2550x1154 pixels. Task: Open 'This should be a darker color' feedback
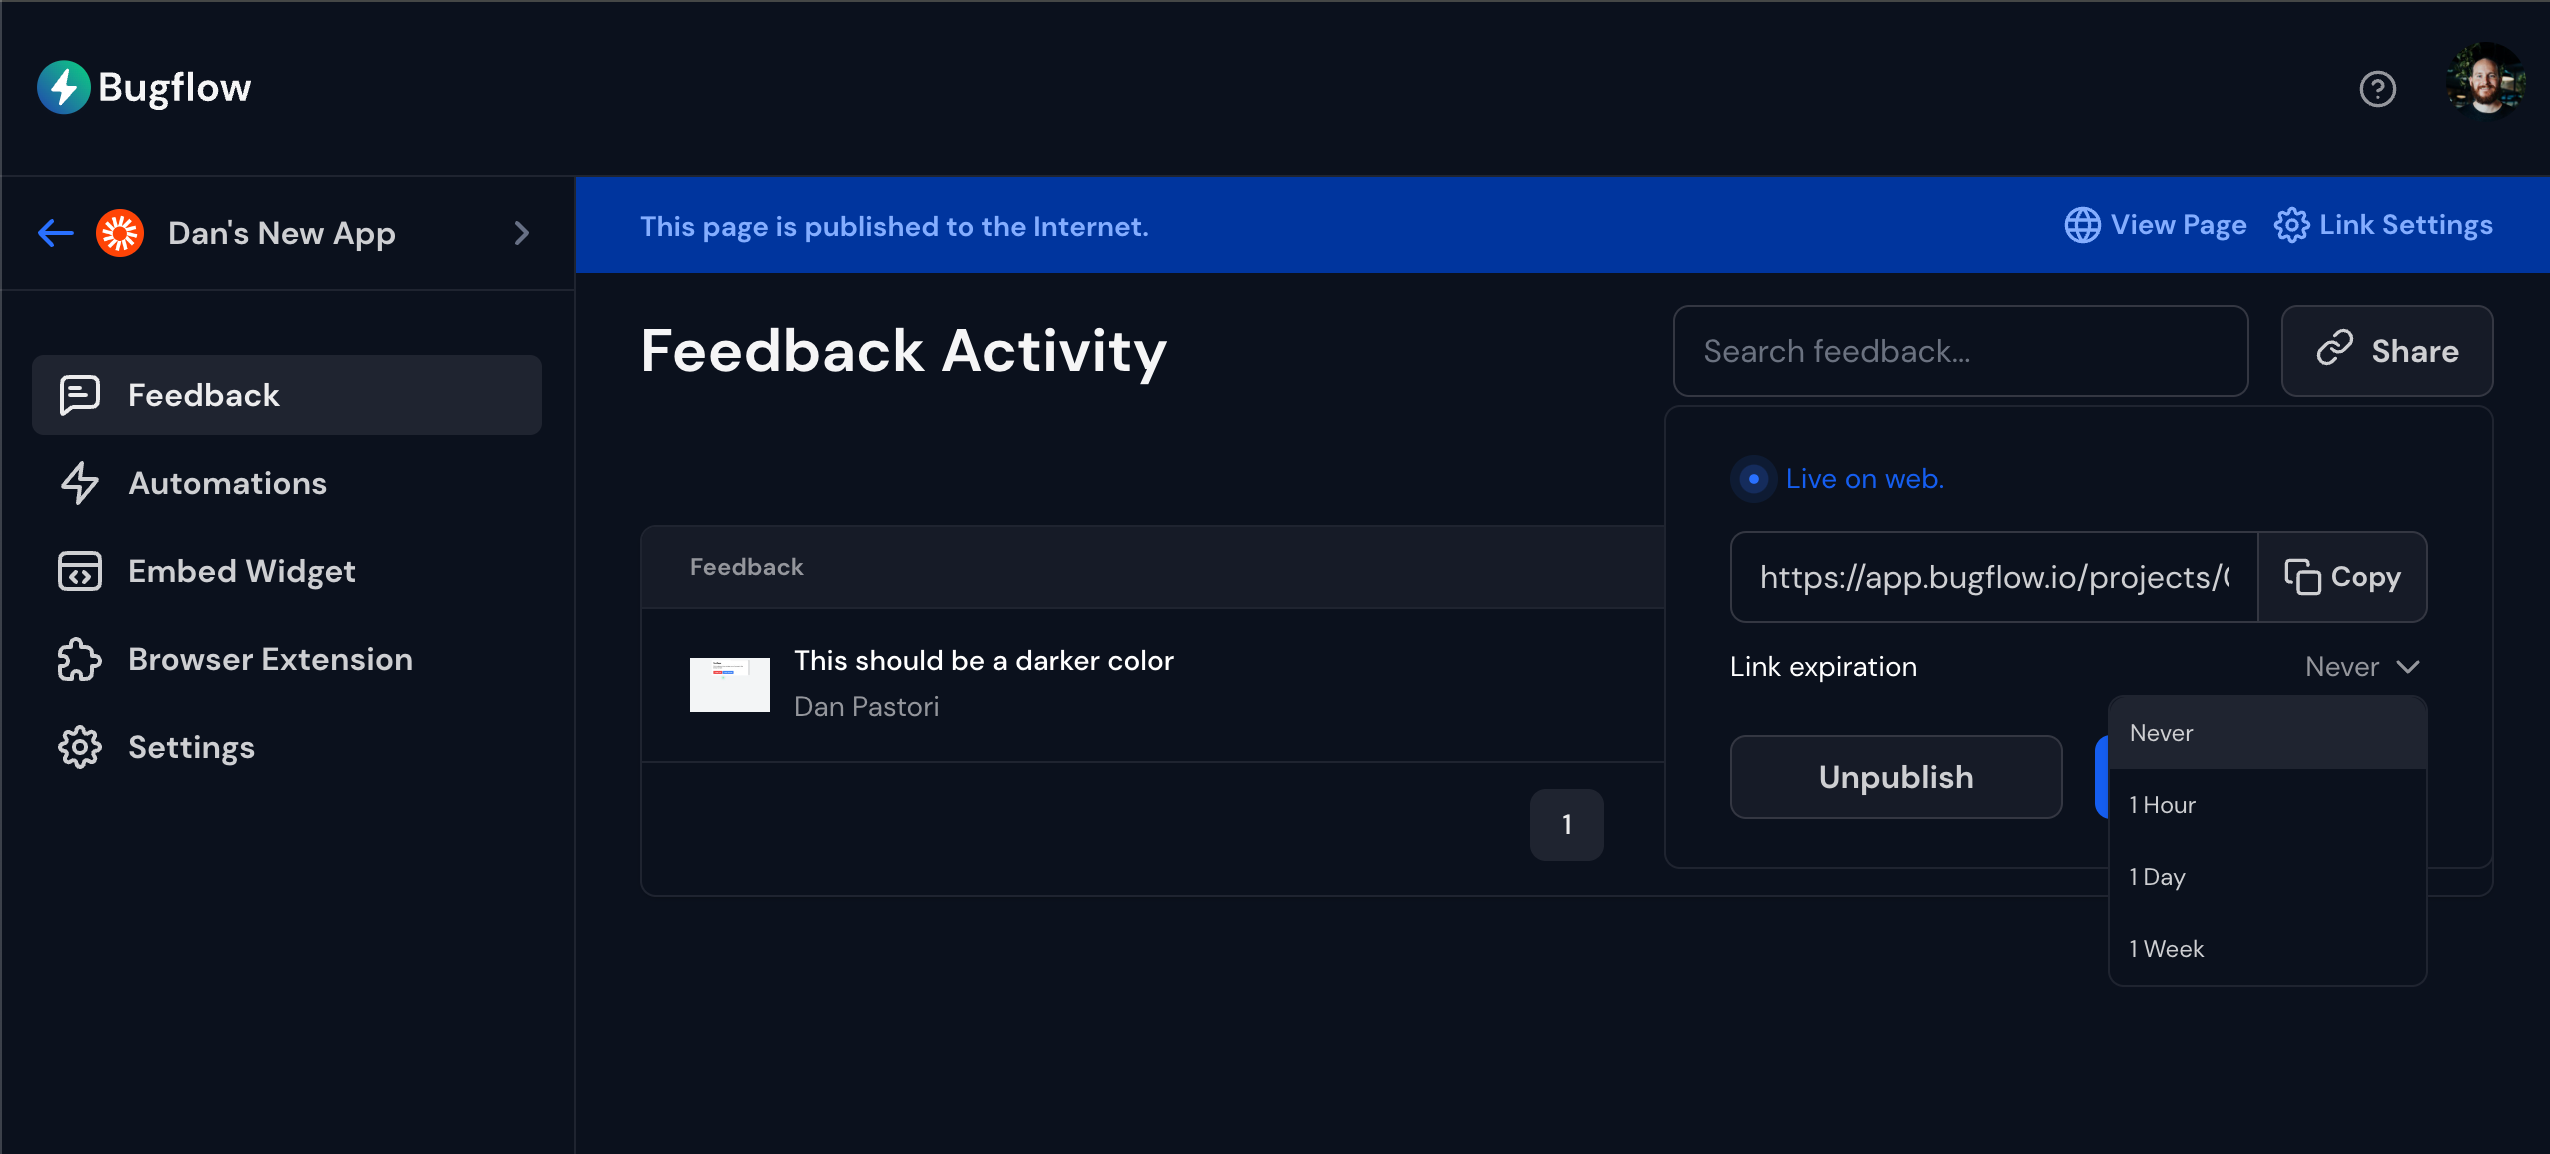click(x=984, y=661)
